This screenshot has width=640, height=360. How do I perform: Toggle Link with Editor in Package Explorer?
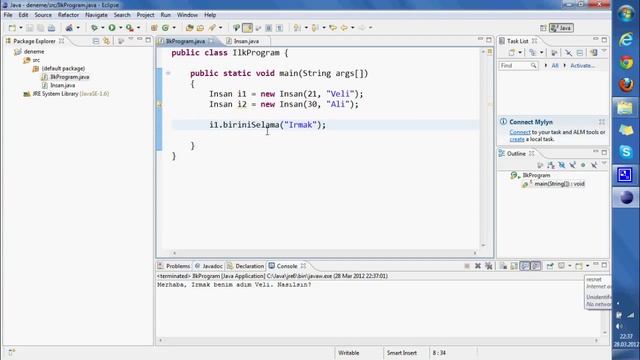107,41
